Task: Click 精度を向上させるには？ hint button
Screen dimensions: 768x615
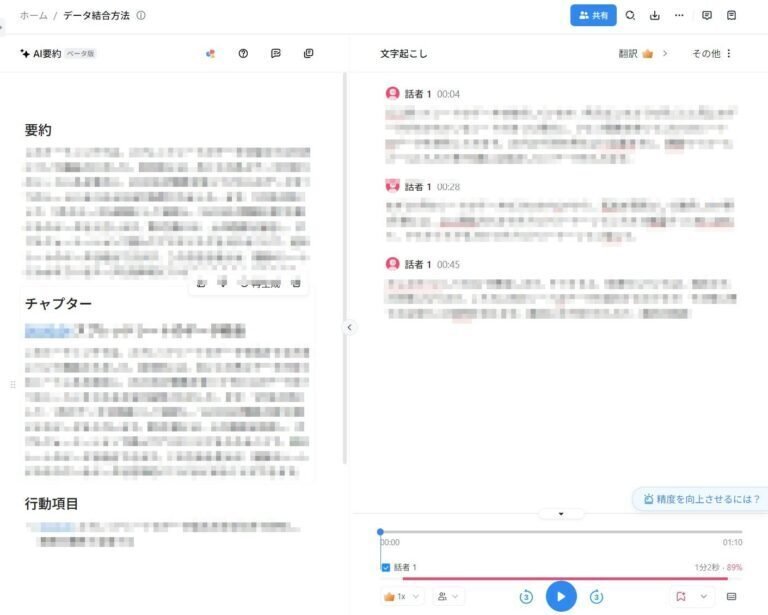Action: pyautogui.click(x=701, y=499)
